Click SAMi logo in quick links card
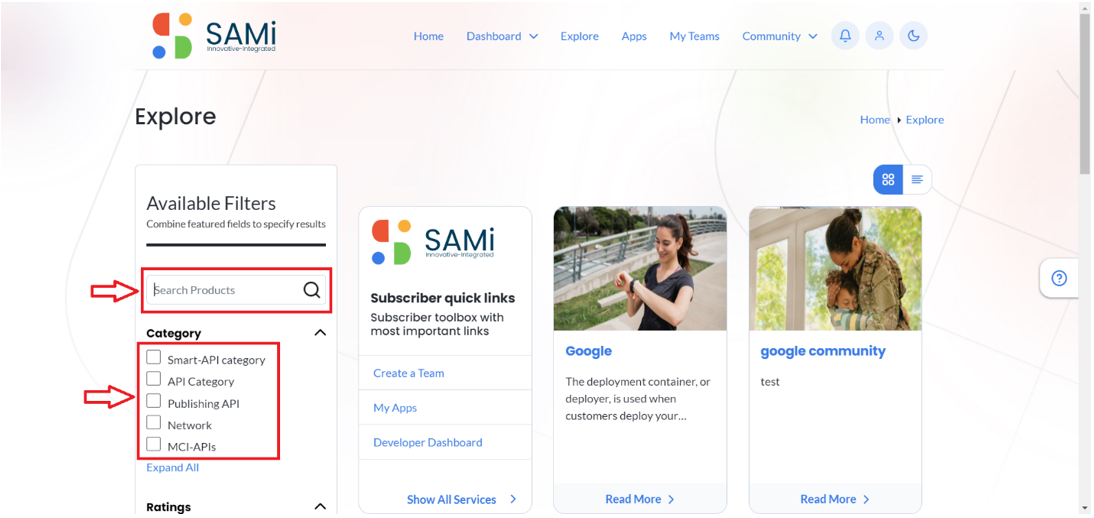Viewport: 1094px width, 518px height. pyautogui.click(x=433, y=242)
